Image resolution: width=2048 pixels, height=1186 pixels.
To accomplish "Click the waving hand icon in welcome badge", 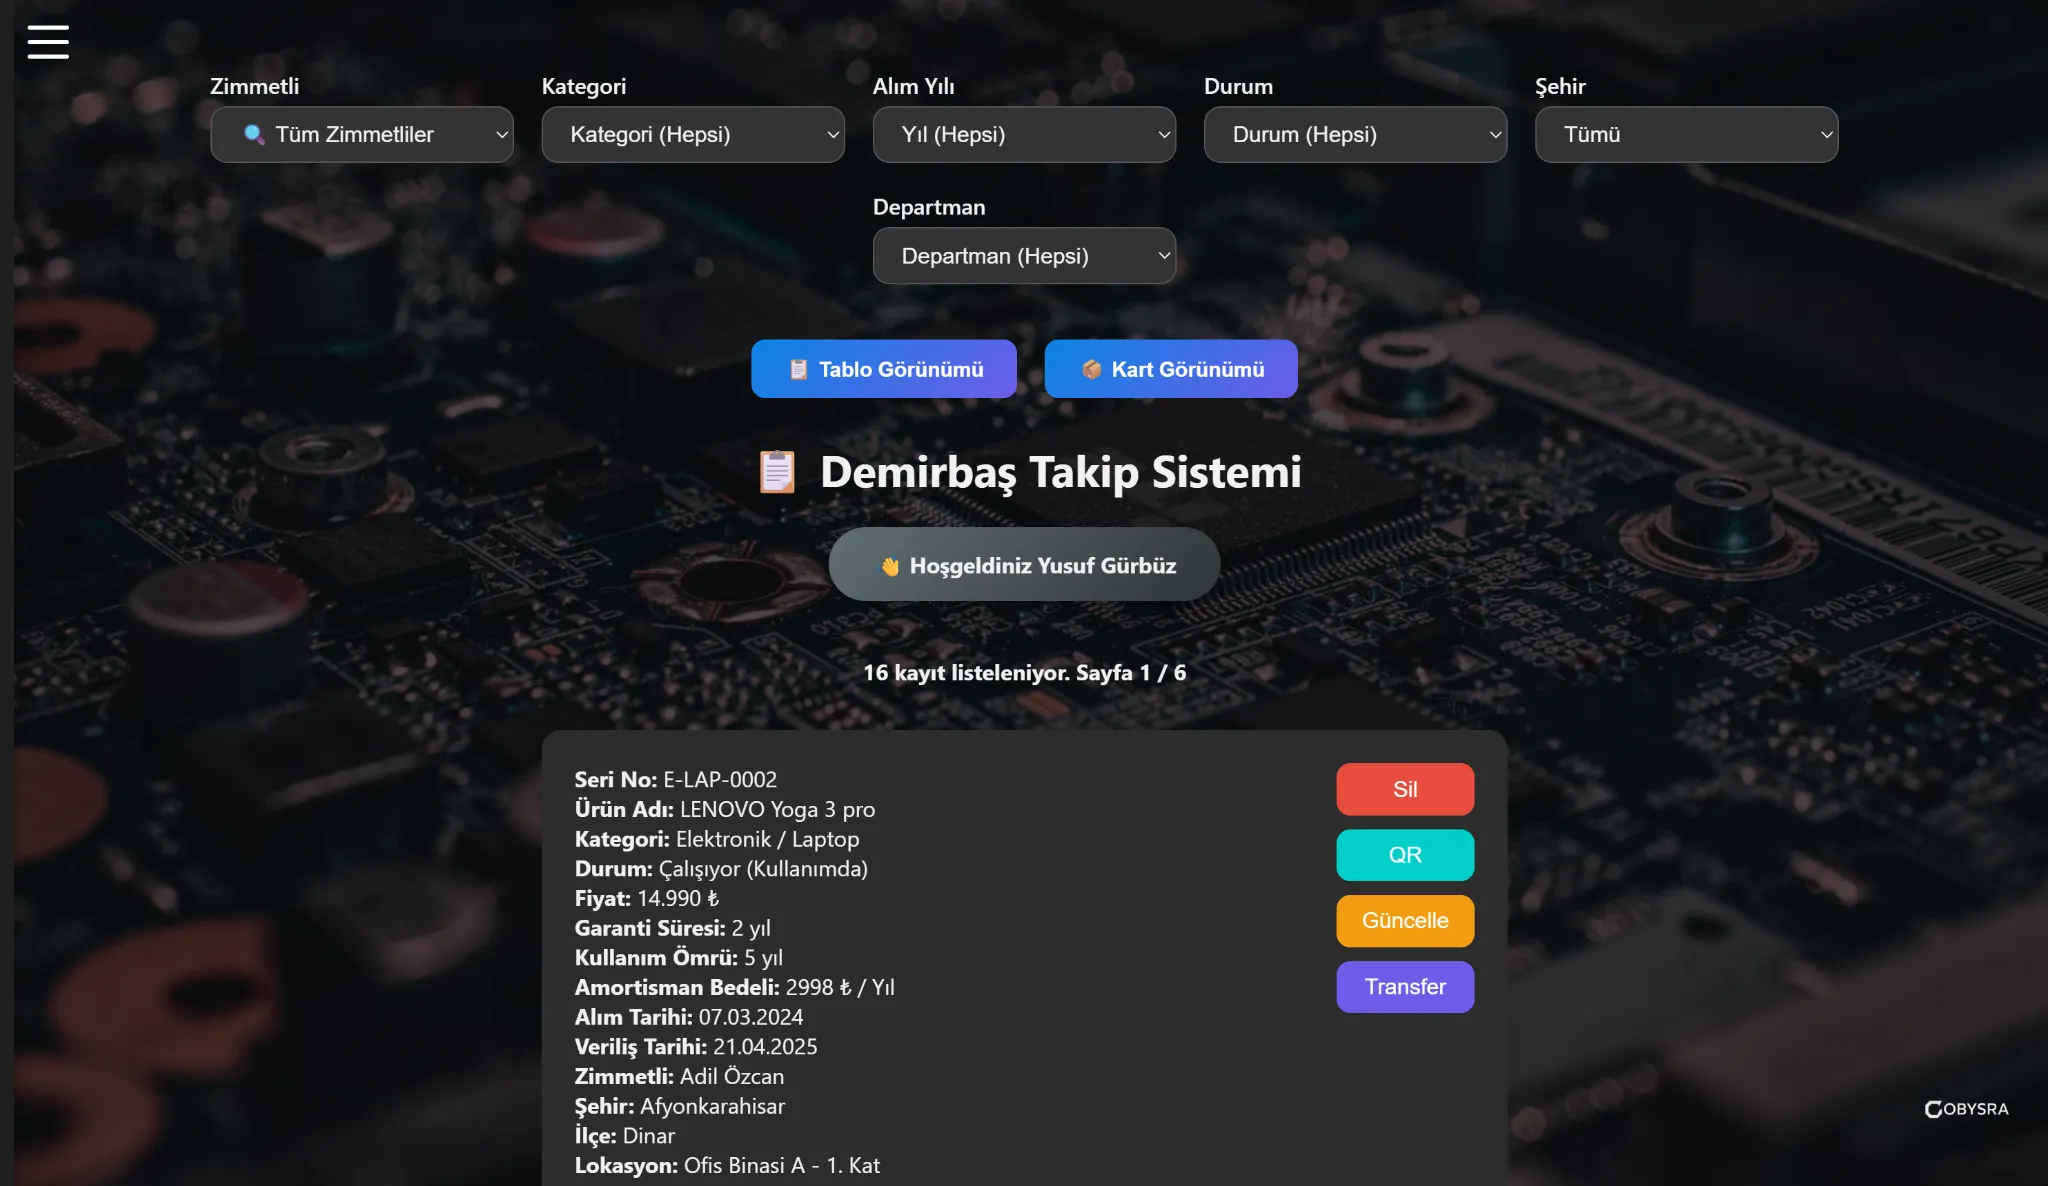I will click(890, 567).
